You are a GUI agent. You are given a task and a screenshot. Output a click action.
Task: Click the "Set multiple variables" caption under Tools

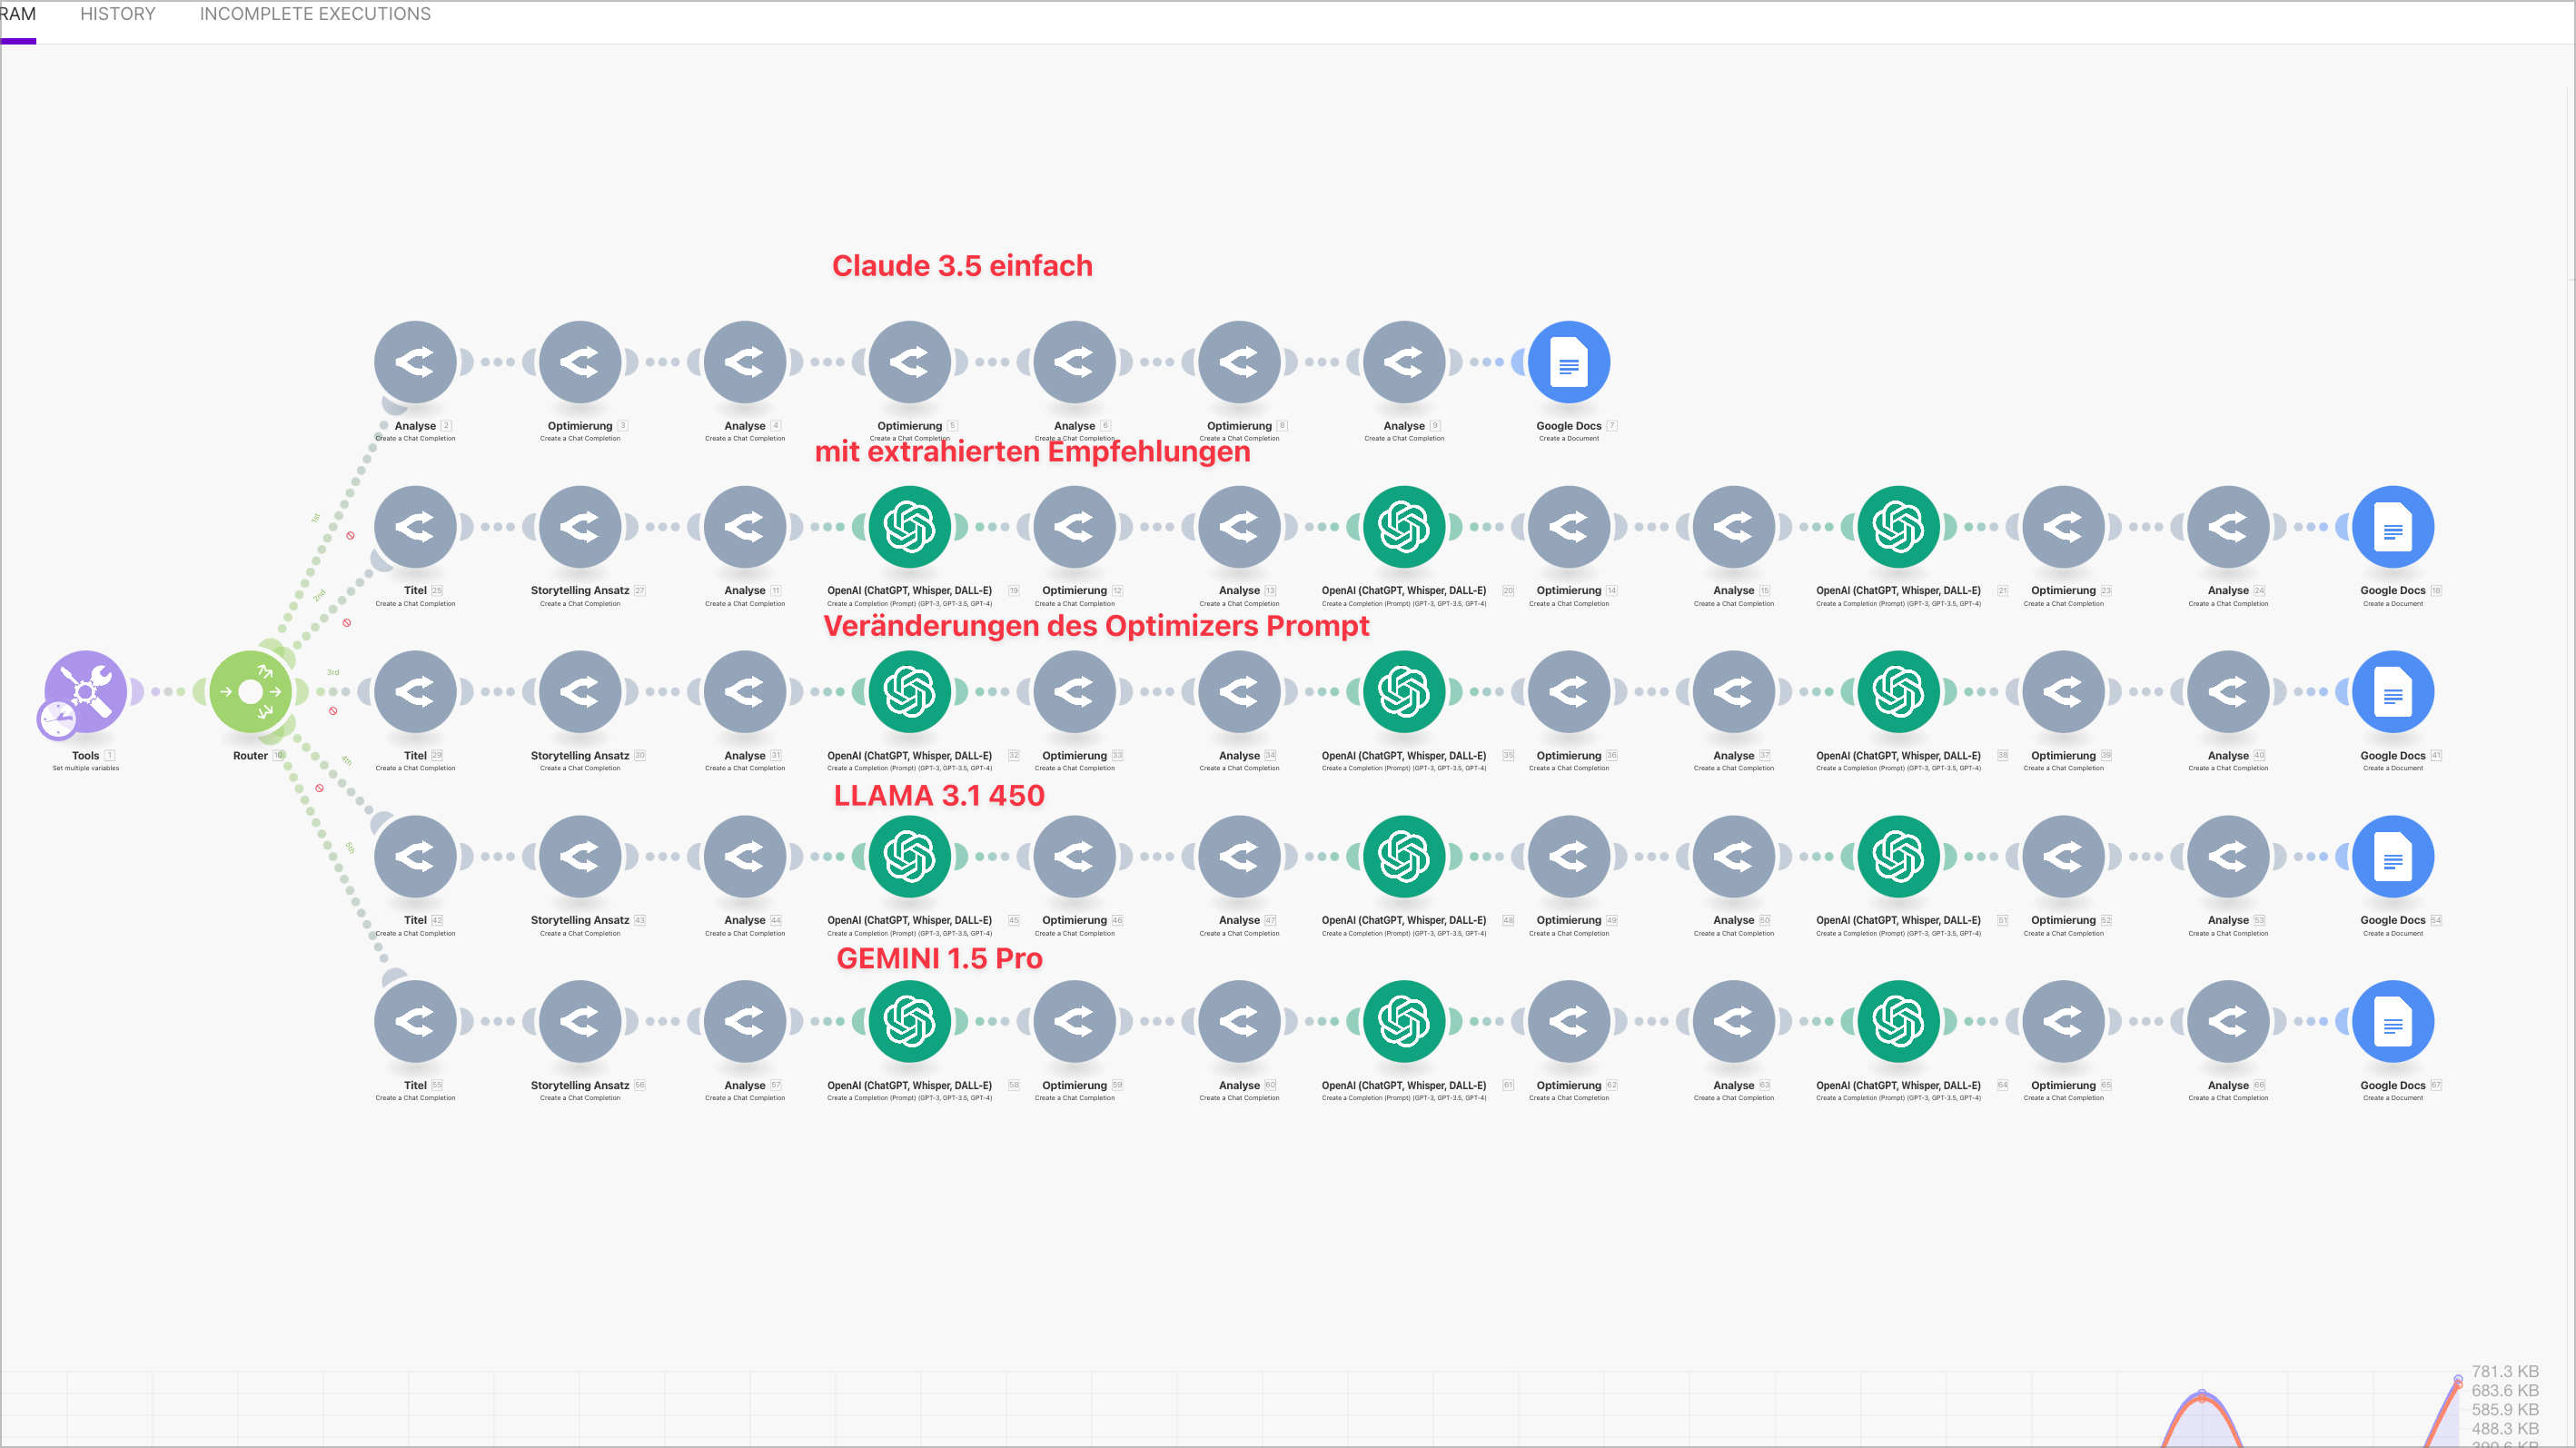86,769
